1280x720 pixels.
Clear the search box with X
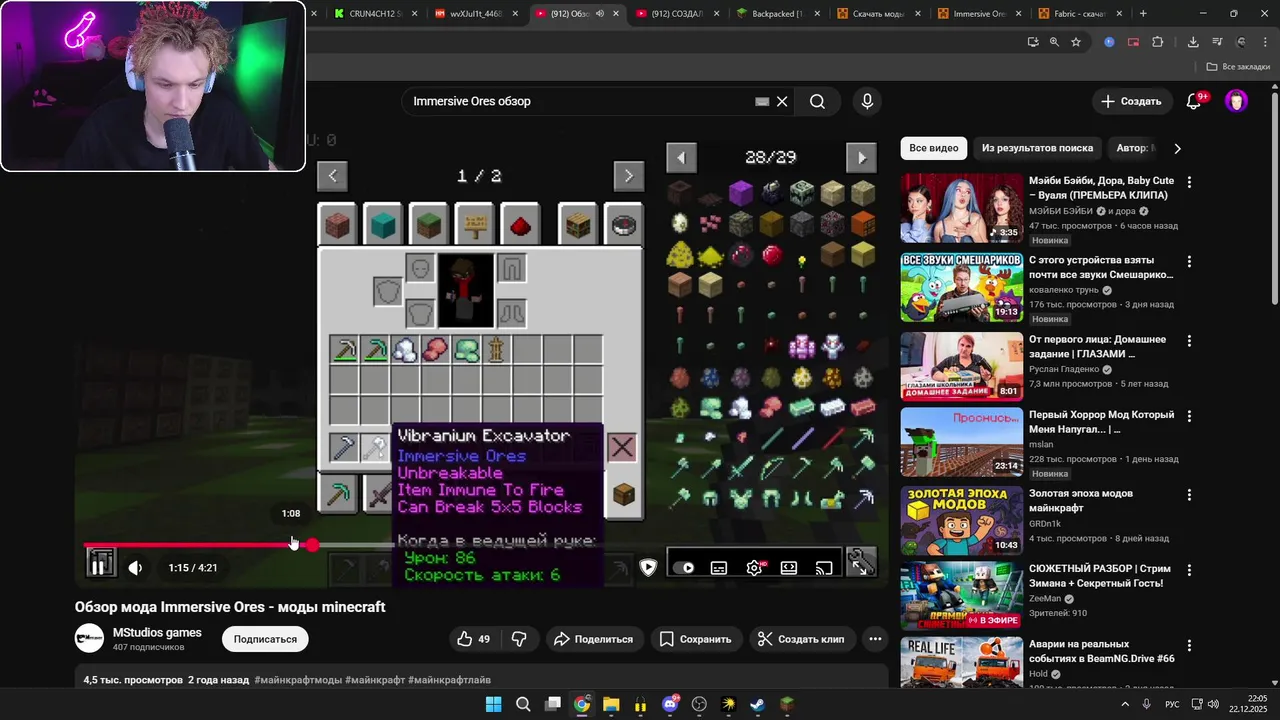(782, 101)
